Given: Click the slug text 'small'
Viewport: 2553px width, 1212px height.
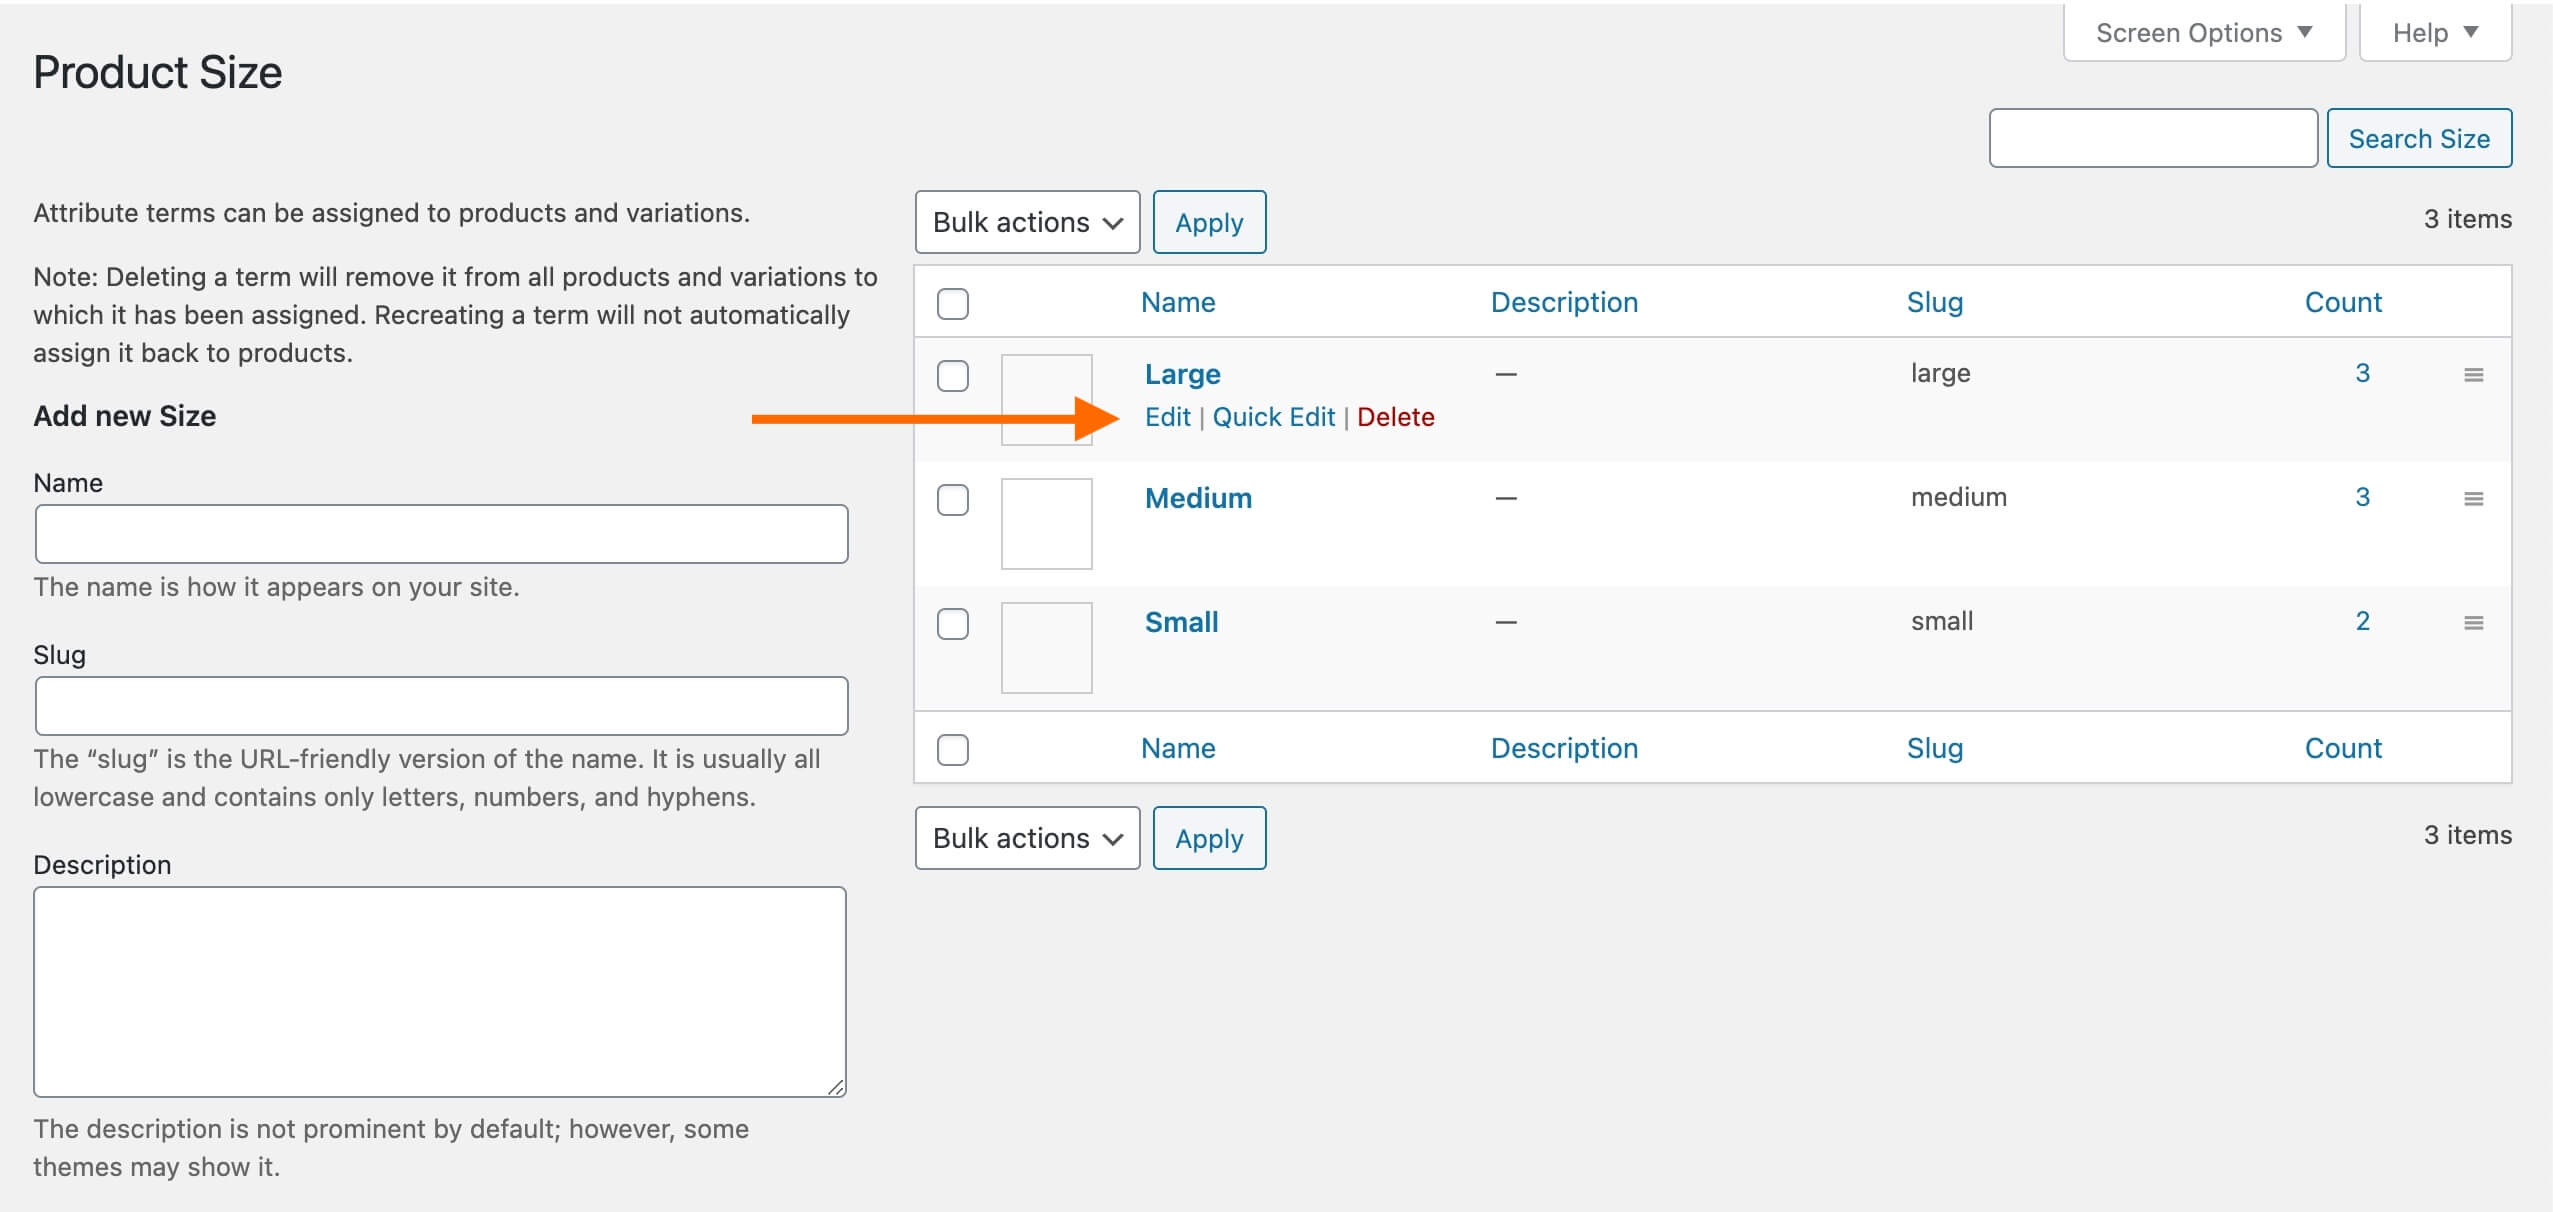Looking at the screenshot, I should point(1942,621).
